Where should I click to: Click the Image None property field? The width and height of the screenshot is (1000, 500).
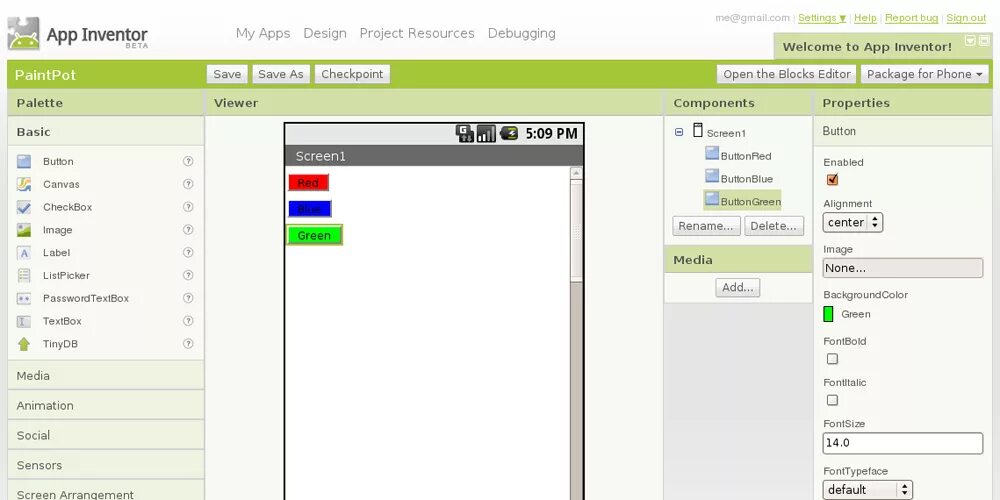(902, 268)
